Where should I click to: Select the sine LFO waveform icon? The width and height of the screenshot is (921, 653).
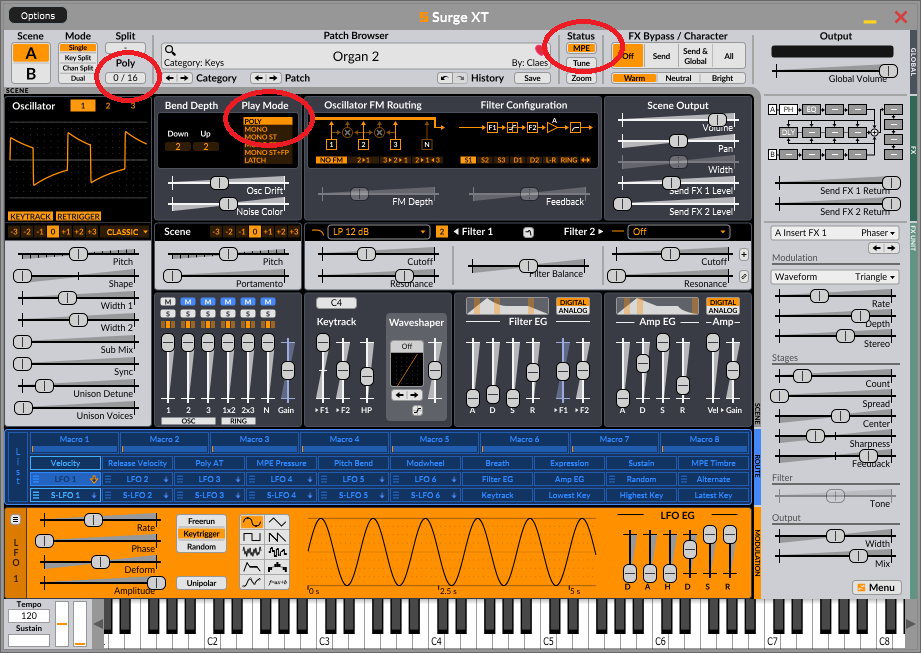tap(252, 522)
